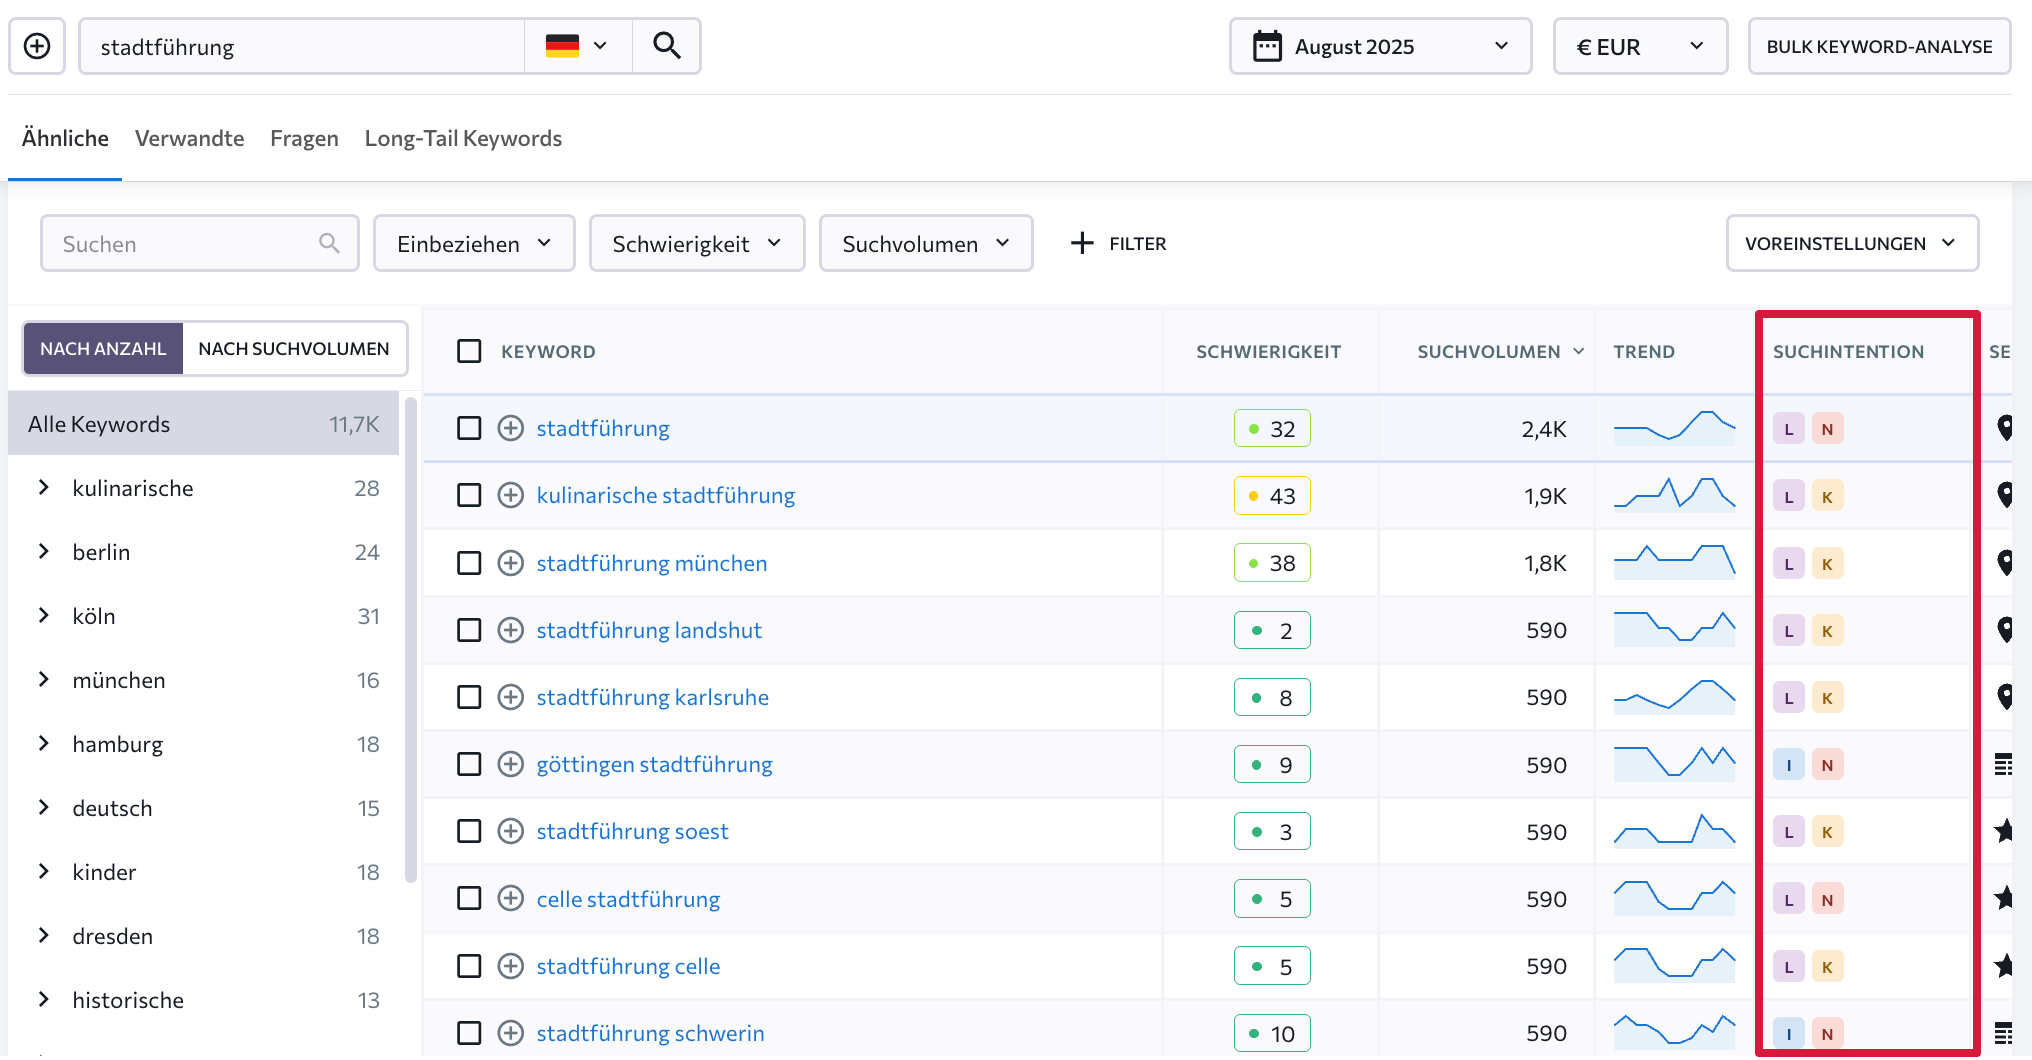Open the EUR currency dropdown
The image size is (2032, 1060).
[1640, 46]
